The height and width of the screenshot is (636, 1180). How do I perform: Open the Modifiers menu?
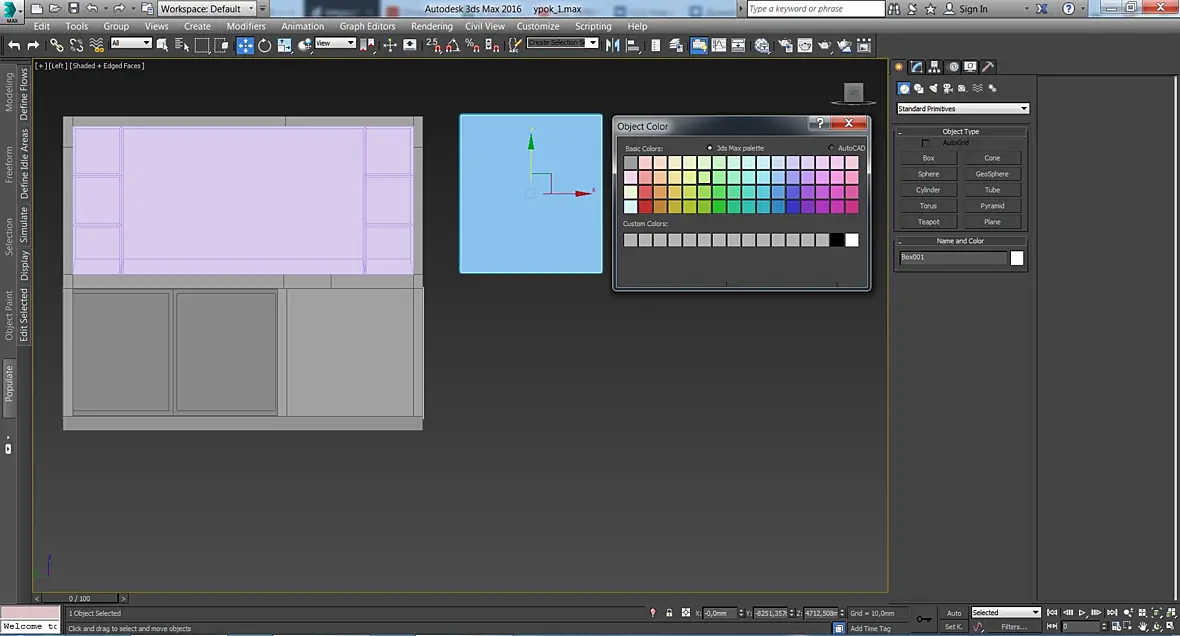[246, 26]
